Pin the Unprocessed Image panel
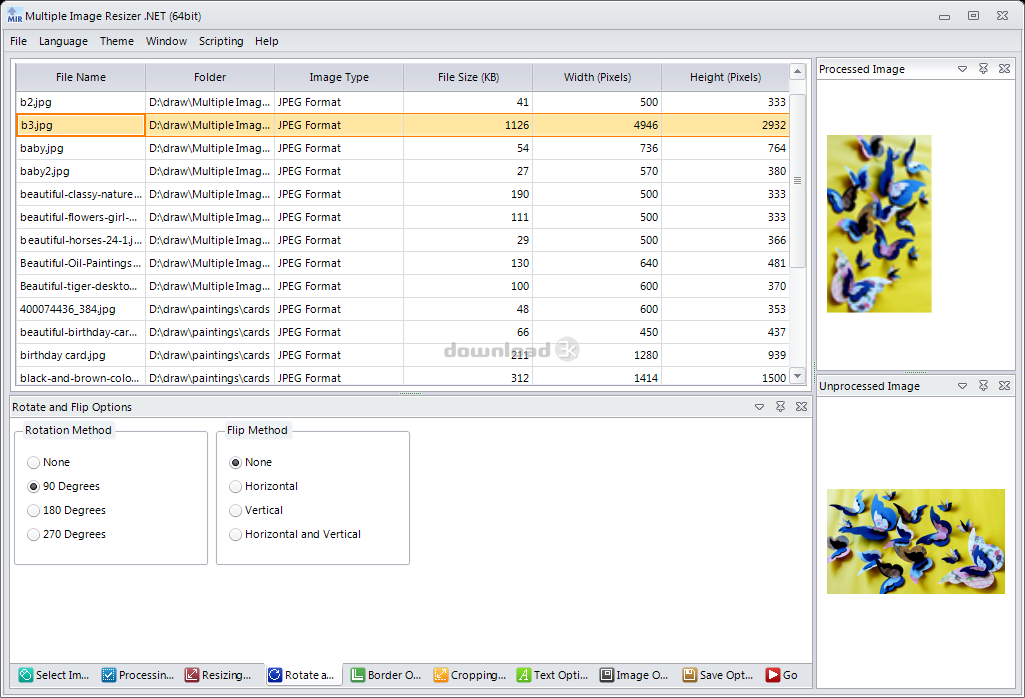Screen dimensions: 1025x698 (983, 386)
